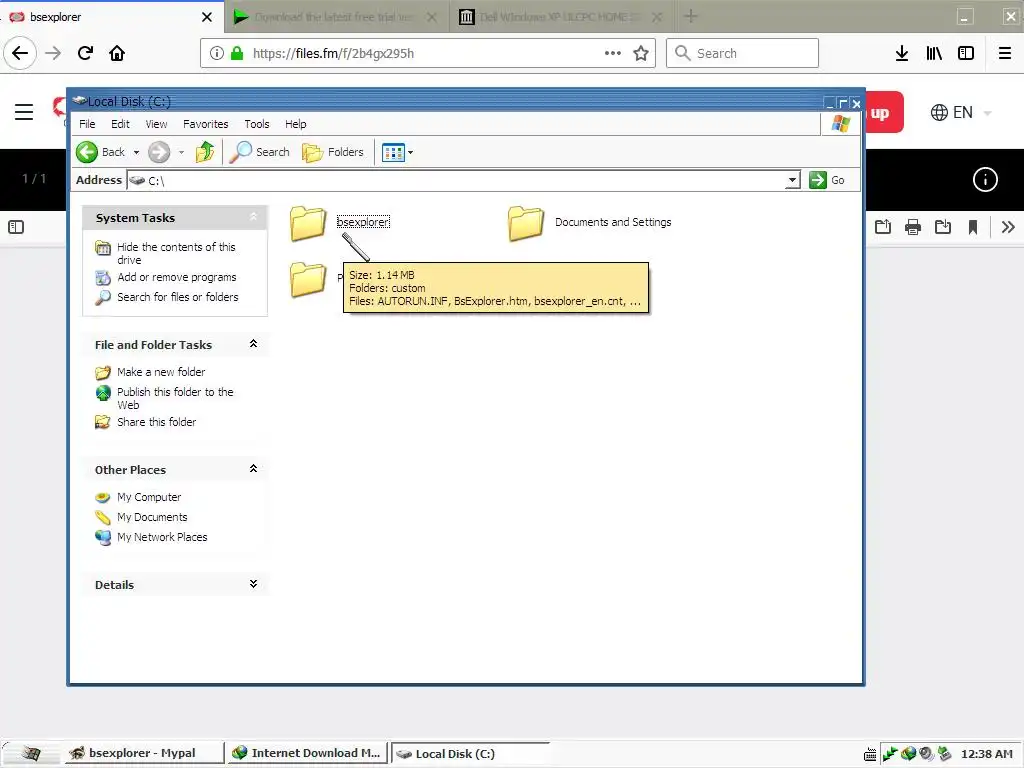Go to the browser Home page
The width and height of the screenshot is (1024, 768).
(x=117, y=53)
